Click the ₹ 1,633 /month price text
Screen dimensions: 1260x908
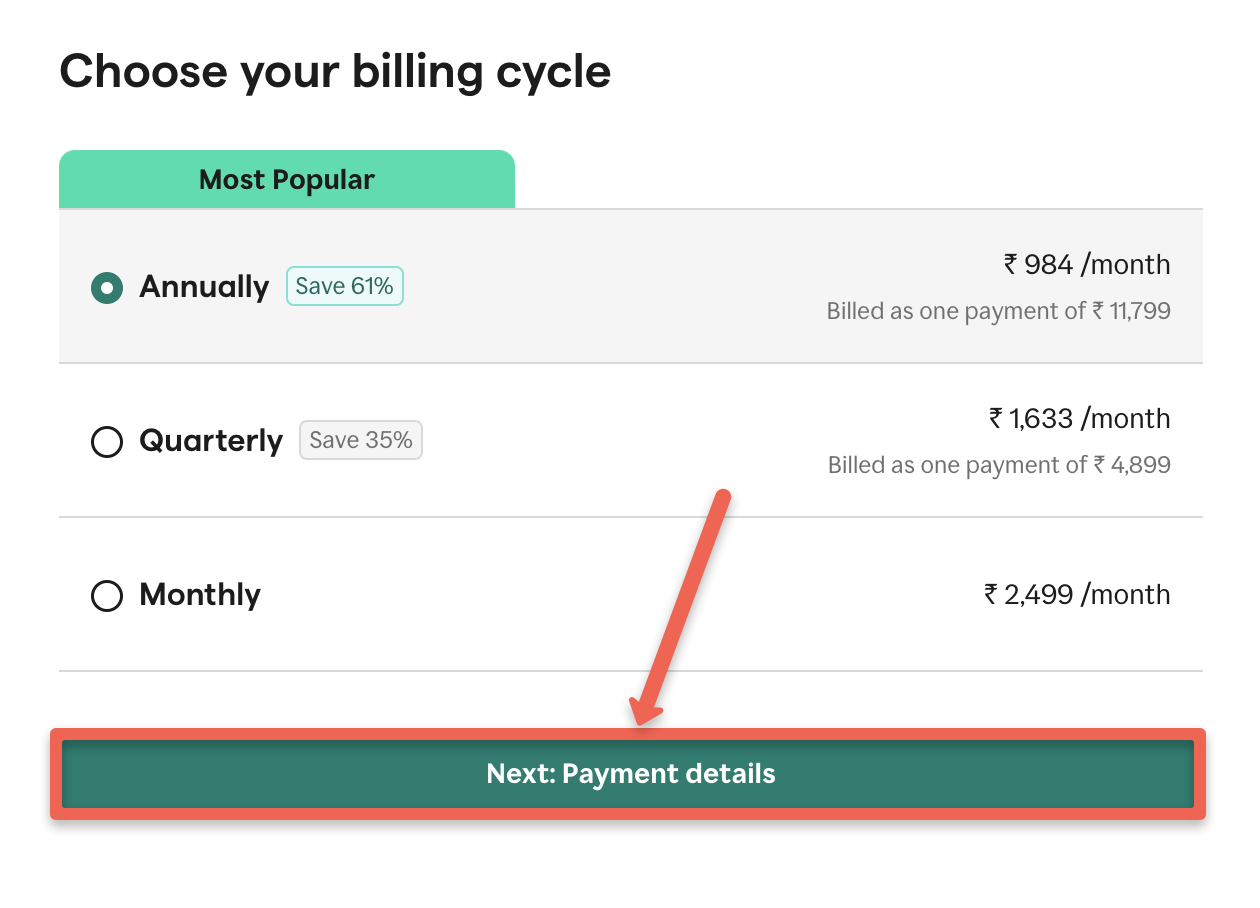click(1078, 418)
